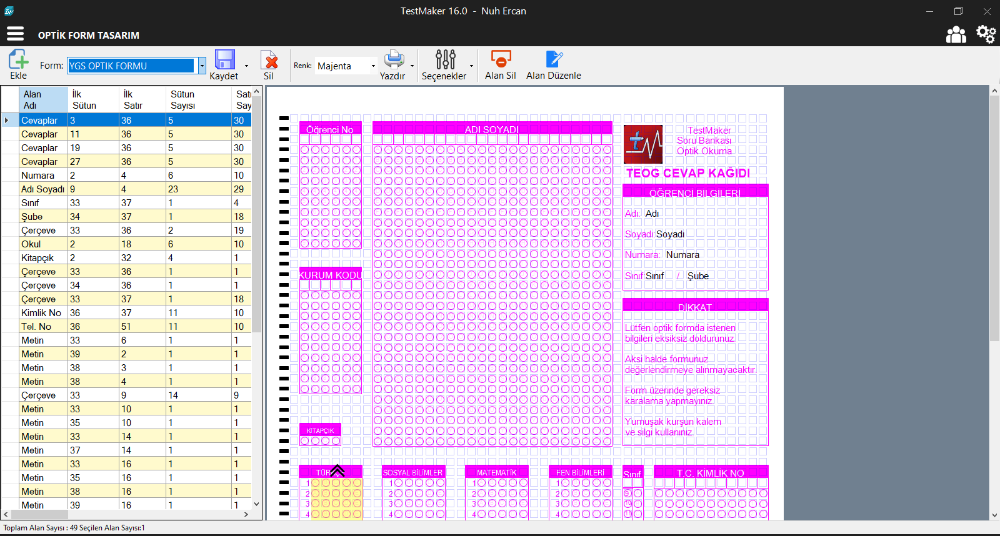The image size is (1000, 536).
Task: Open Seçenekler options sliders icon
Action: pos(446,59)
